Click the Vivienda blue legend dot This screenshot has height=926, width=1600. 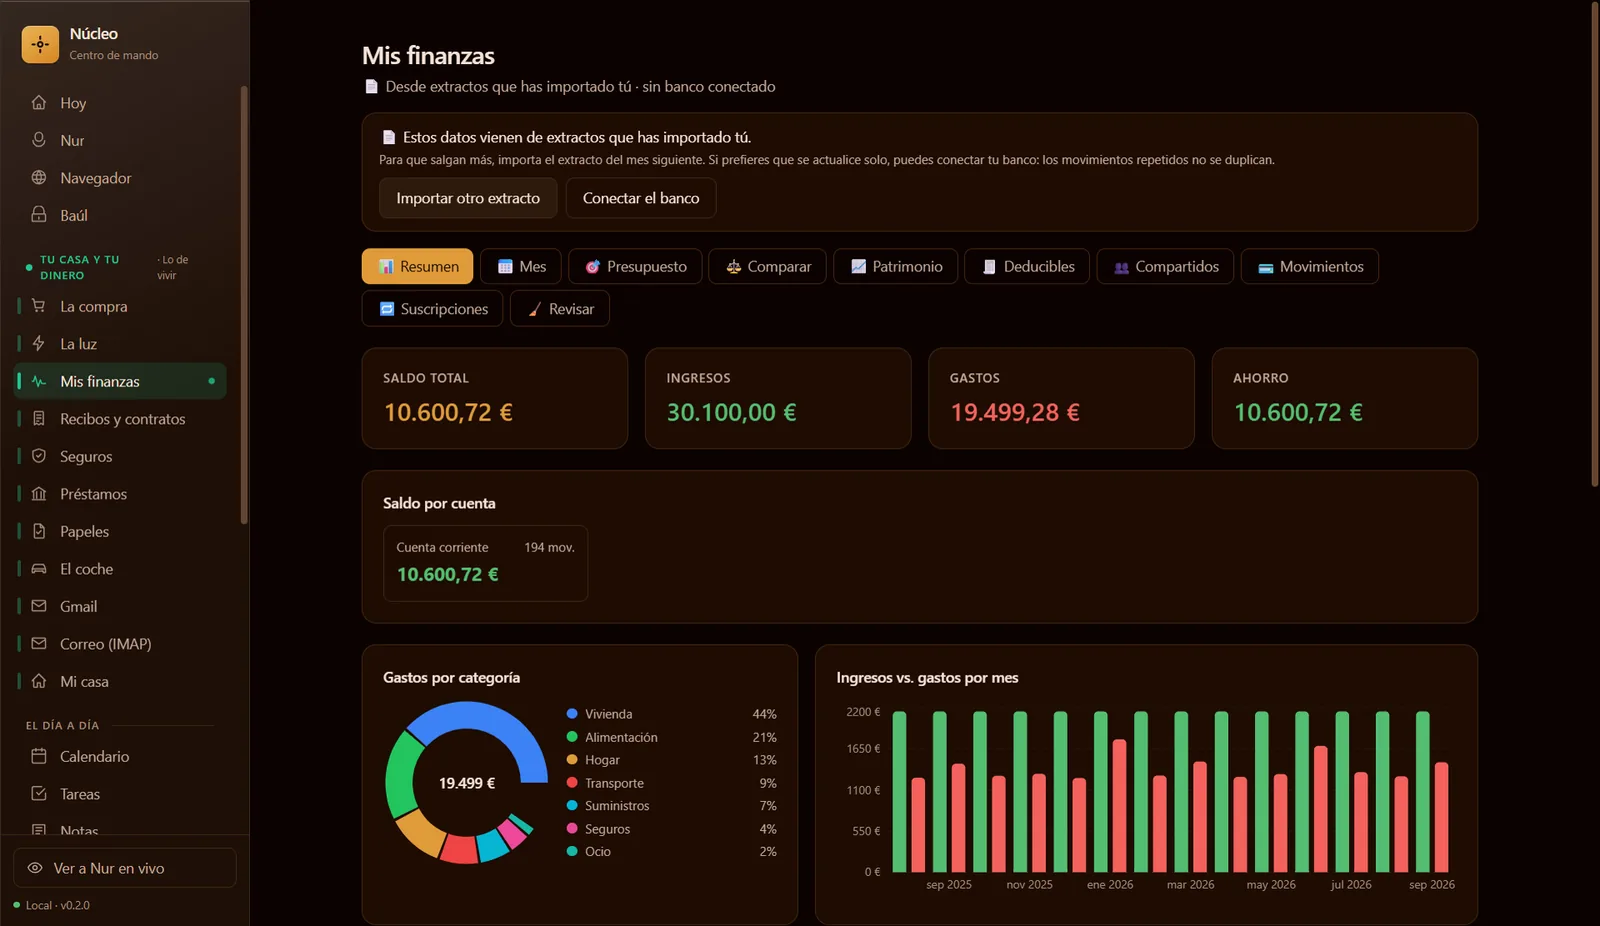[x=572, y=714]
